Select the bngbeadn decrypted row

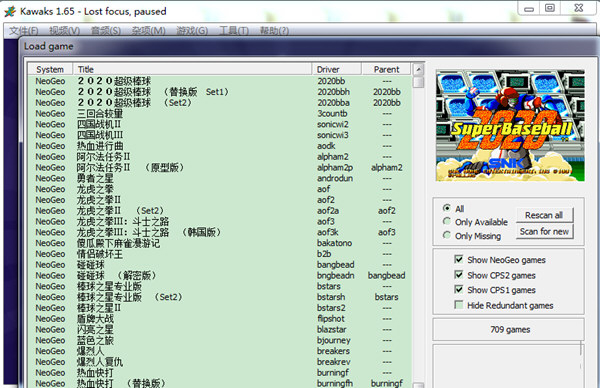coord(220,276)
